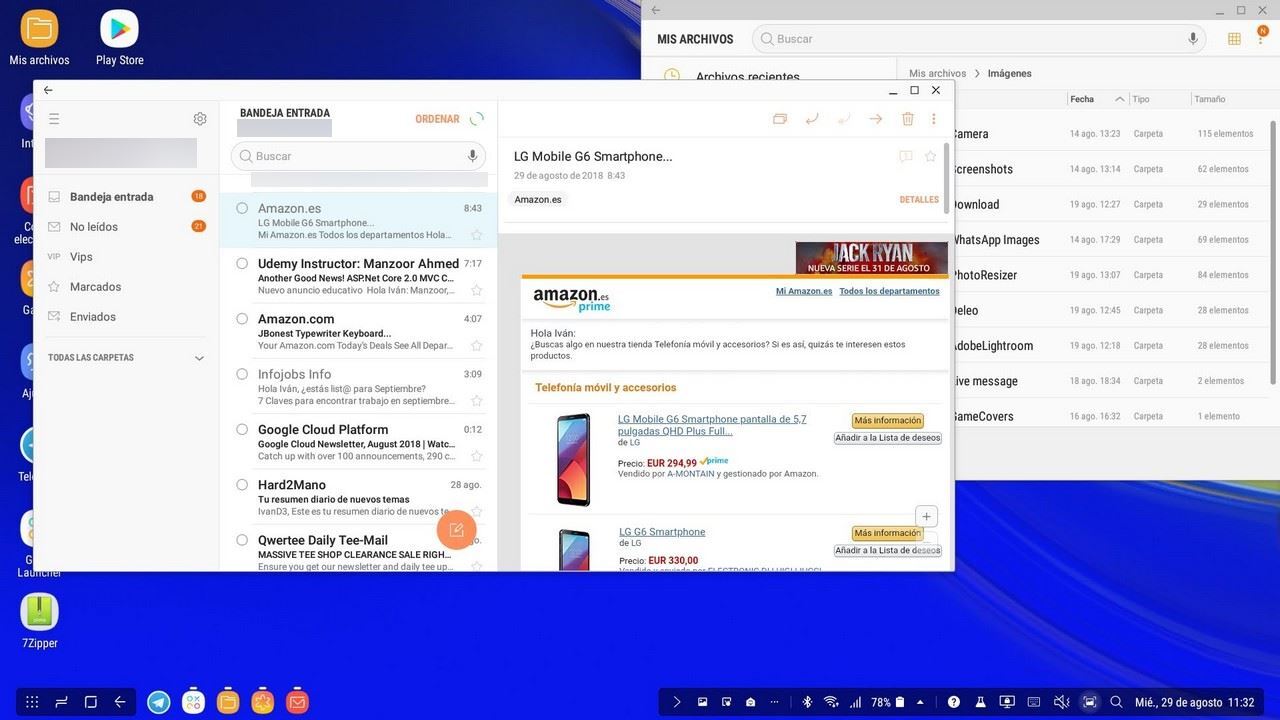Image resolution: width=1280 pixels, height=720 pixels.
Task: Click the help question mark tray icon
Action: tap(954, 702)
